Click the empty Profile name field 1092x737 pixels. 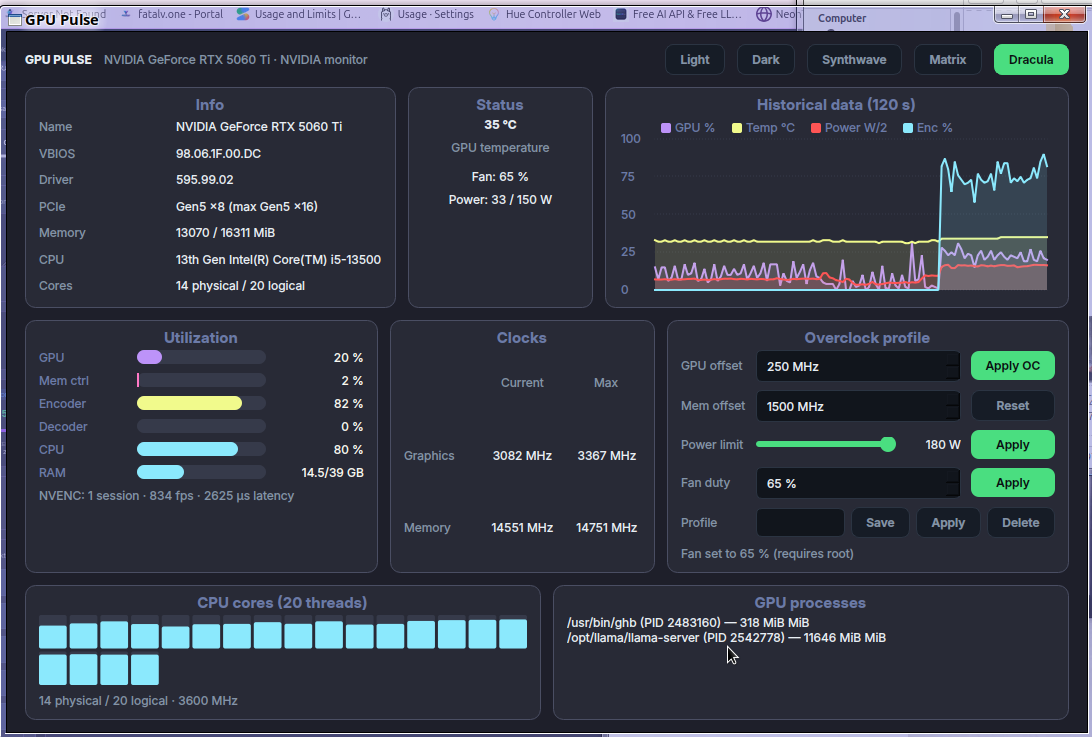tap(800, 522)
